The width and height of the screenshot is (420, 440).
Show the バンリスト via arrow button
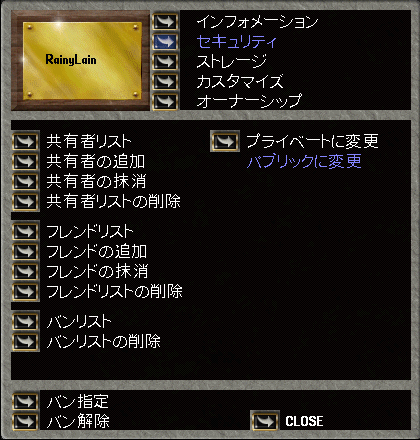25,322
